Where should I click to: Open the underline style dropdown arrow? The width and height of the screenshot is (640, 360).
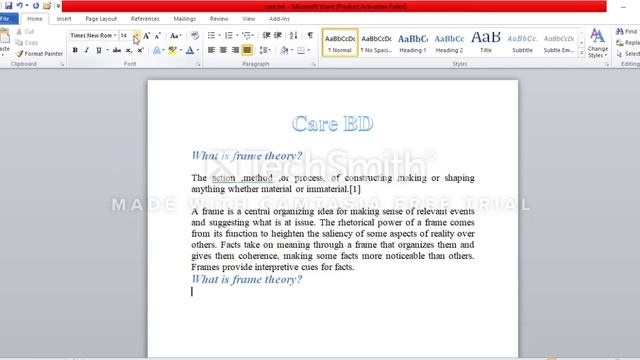[x=107, y=50]
